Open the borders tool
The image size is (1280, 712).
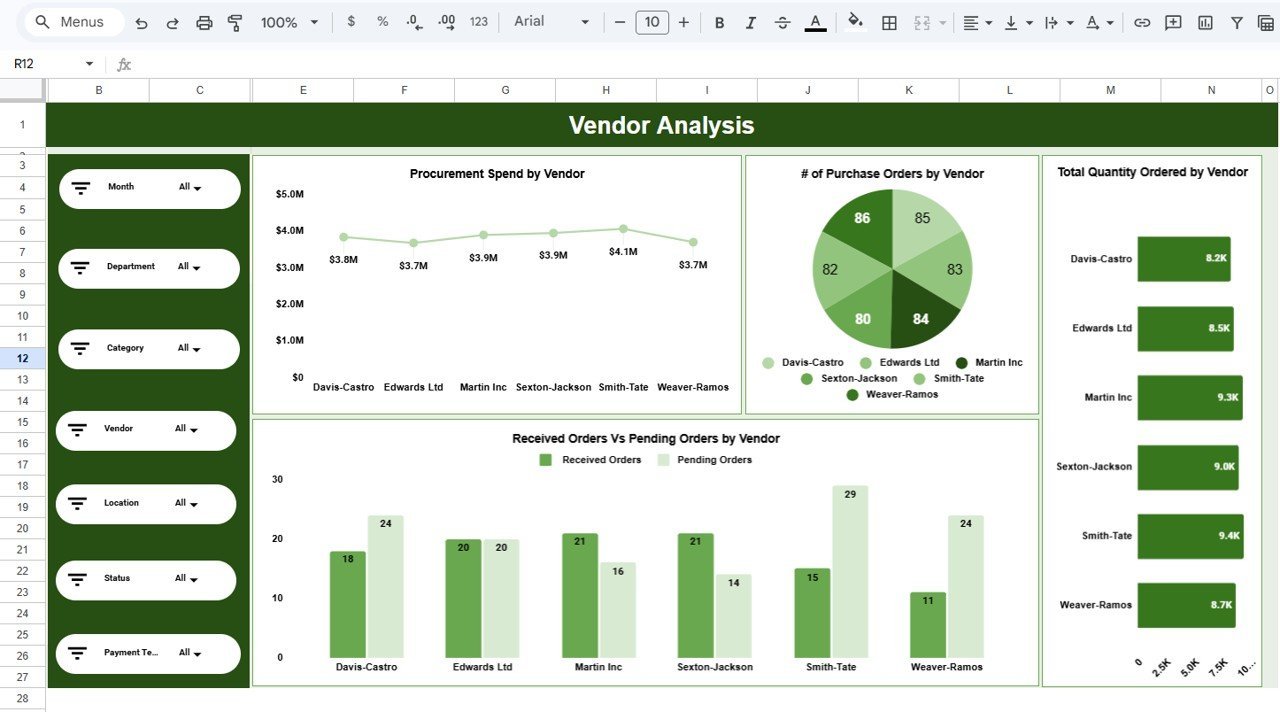(889, 22)
